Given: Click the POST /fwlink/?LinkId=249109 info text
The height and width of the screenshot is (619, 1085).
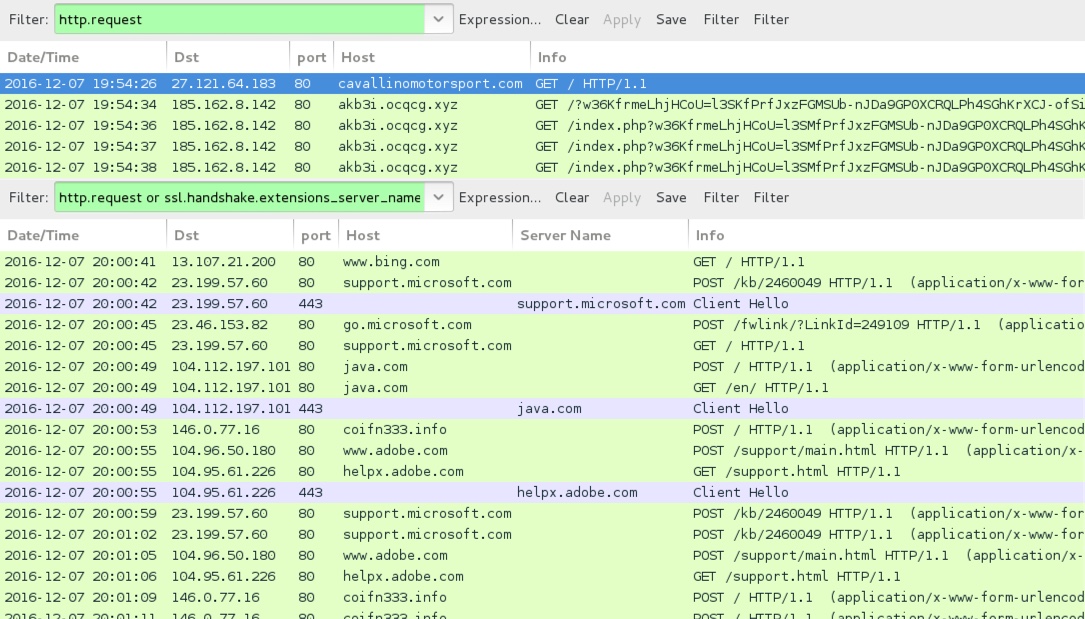Looking at the screenshot, I should 888,324.
